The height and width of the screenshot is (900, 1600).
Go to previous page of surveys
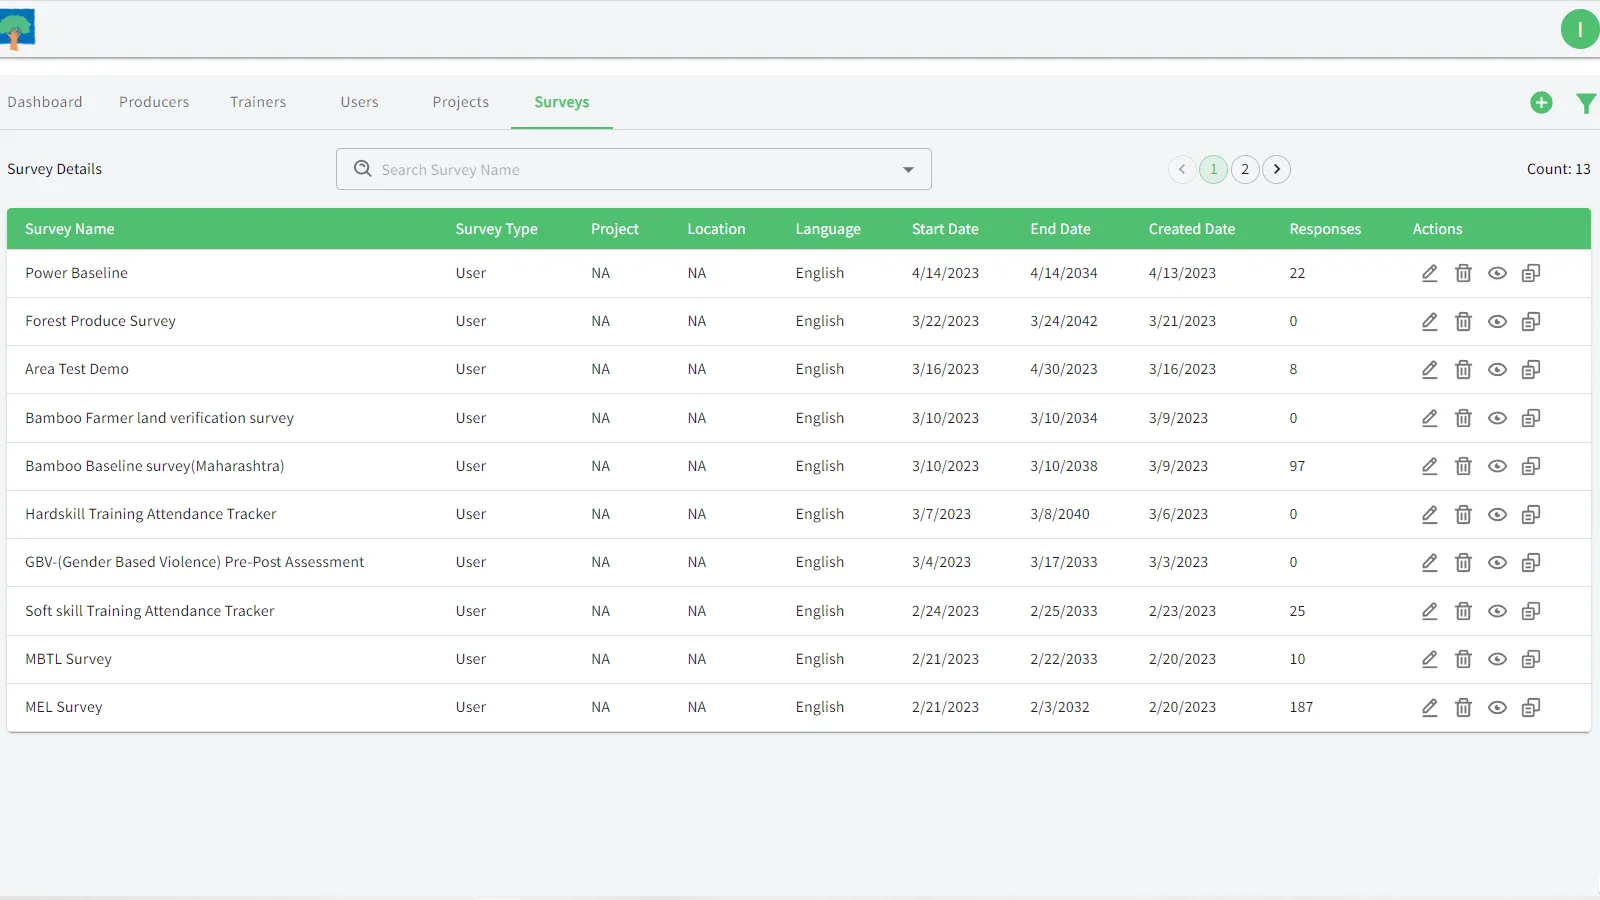(1182, 169)
